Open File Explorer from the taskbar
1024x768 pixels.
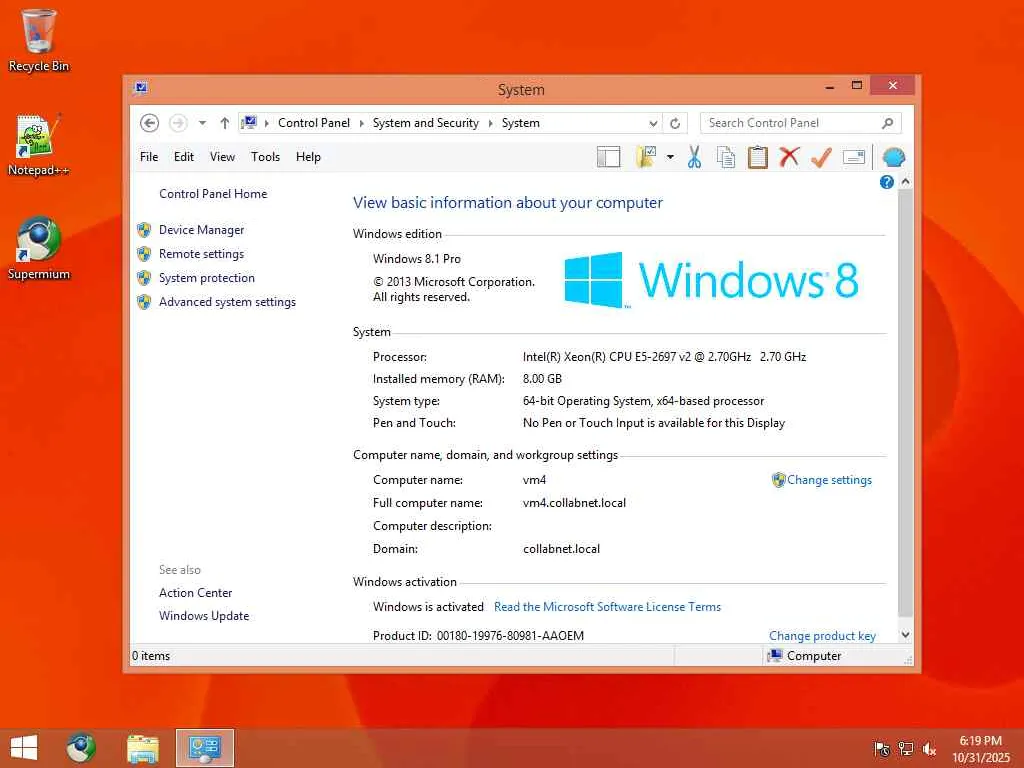[143, 748]
